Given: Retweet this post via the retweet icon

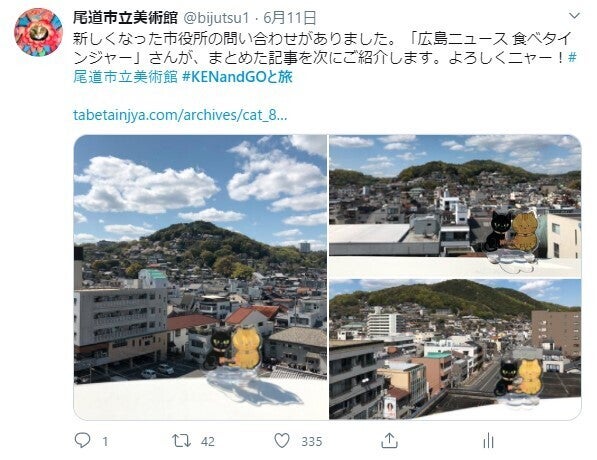Looking at the screenshot, I should [x=181, y=441].
